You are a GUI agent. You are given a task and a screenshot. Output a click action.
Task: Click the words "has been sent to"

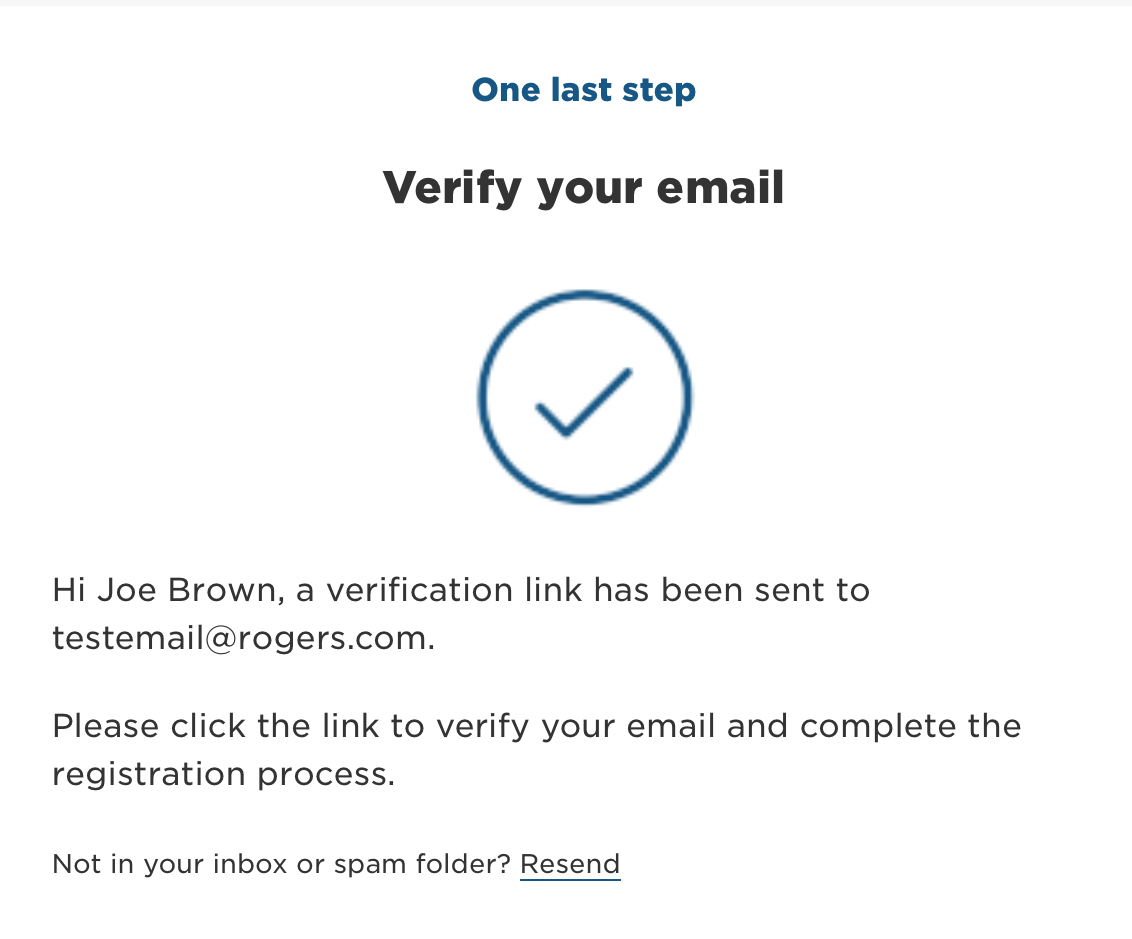(x=732, y=591)
